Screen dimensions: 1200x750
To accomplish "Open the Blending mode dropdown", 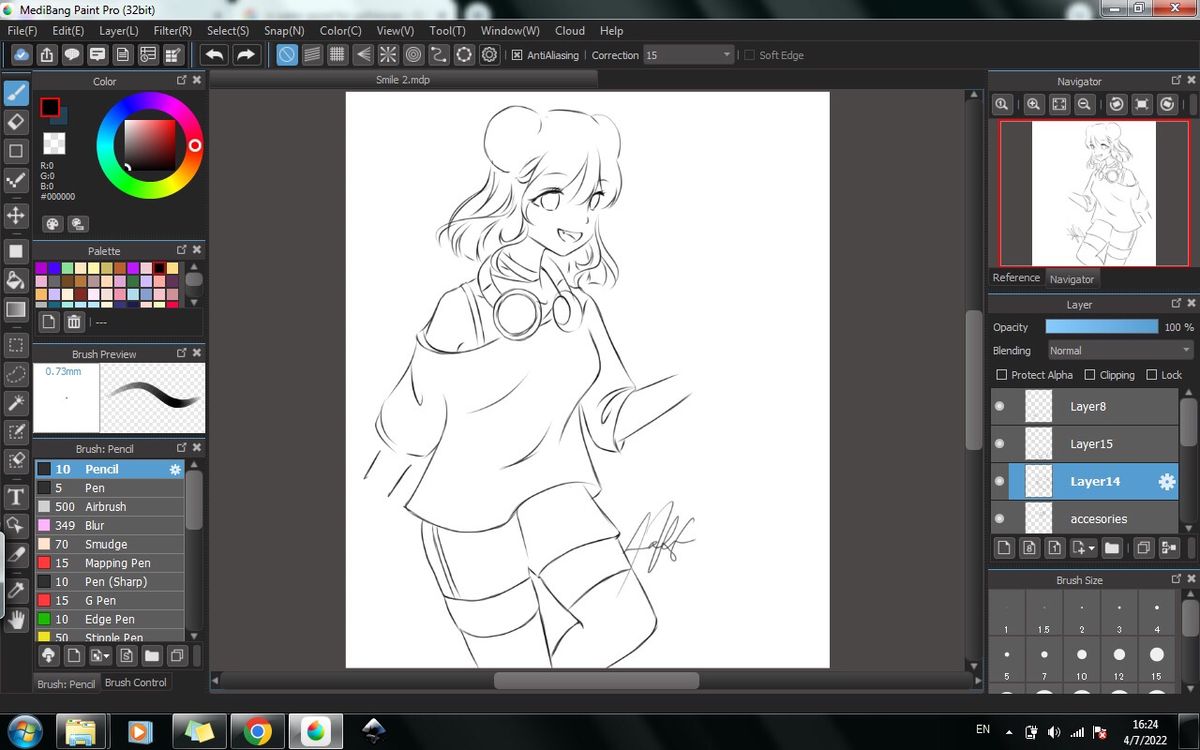I will click(x=1120, y=351).
